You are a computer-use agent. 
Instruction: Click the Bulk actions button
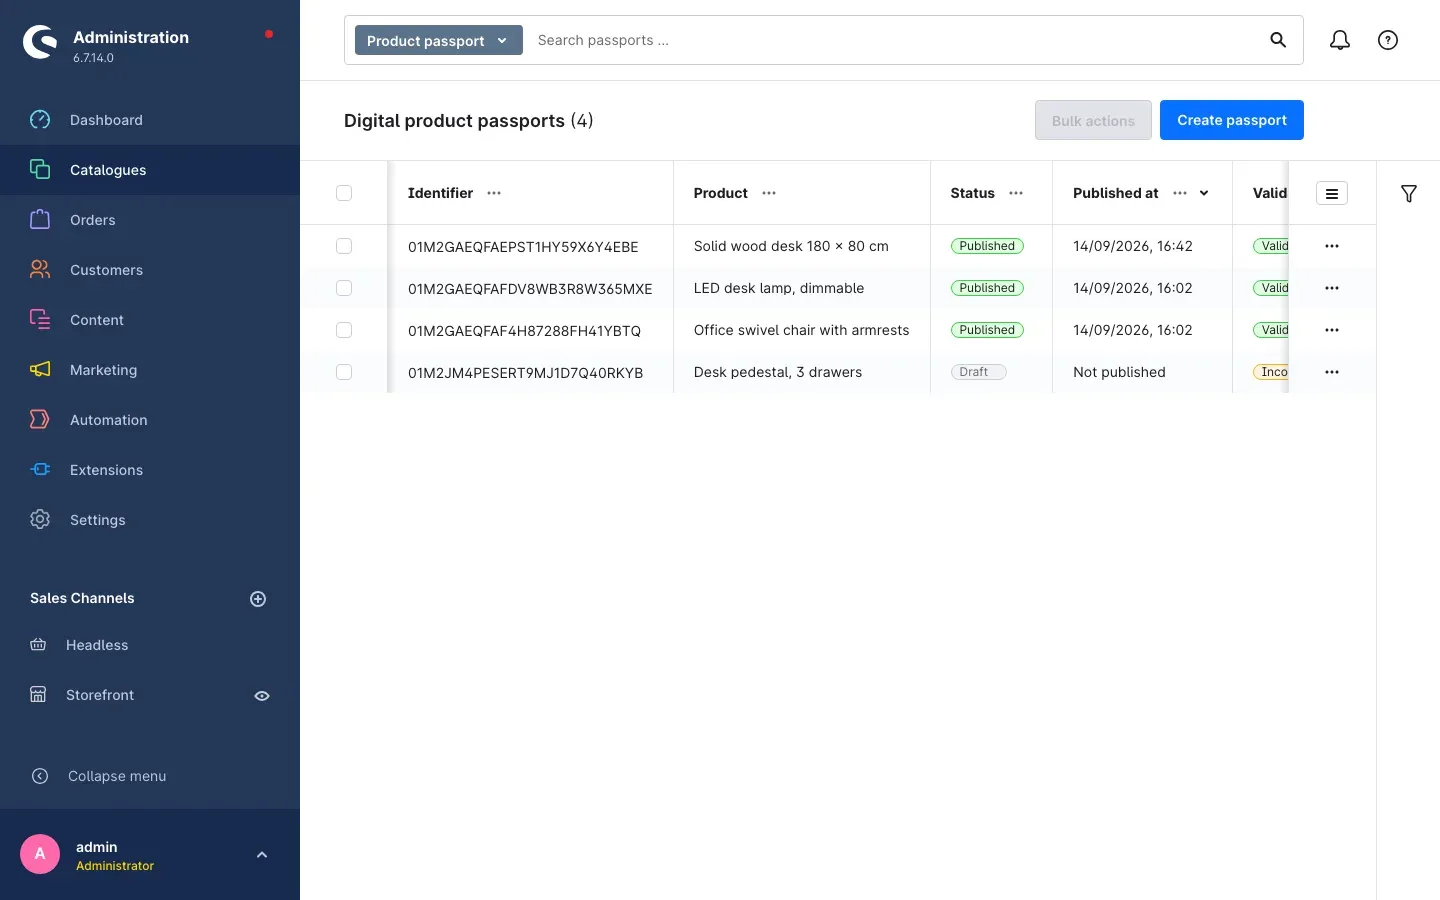coord(1093,120)
